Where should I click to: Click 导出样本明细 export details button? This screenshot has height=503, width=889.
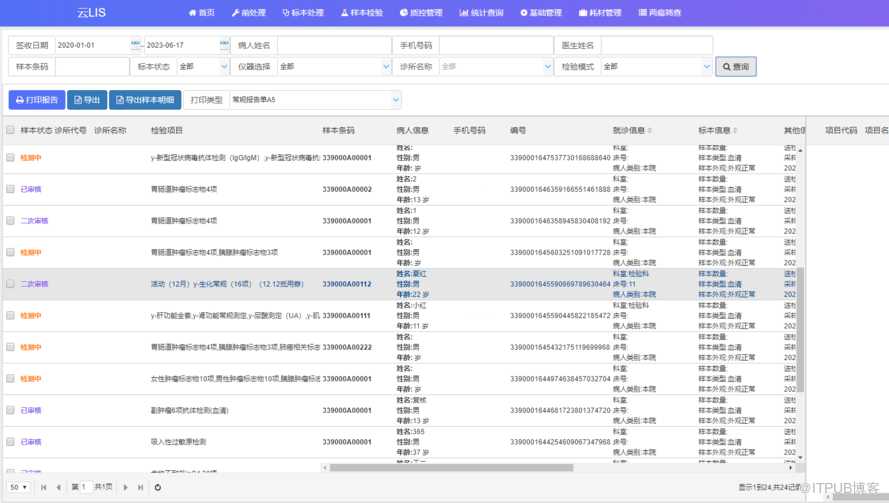coord(145,100)
